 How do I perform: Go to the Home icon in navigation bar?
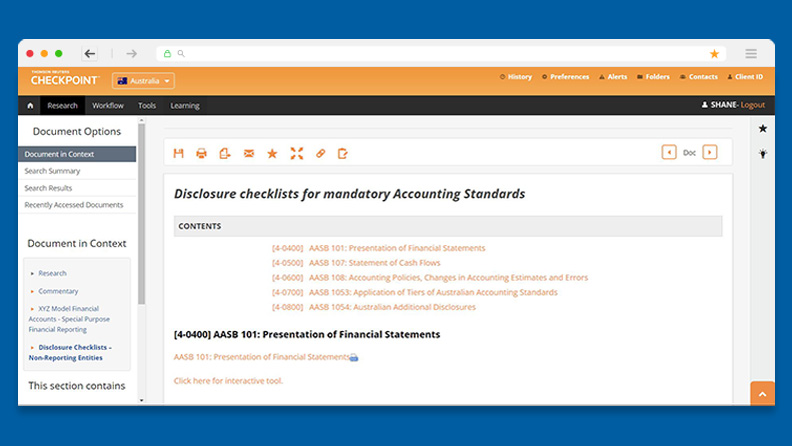point(30,105)
